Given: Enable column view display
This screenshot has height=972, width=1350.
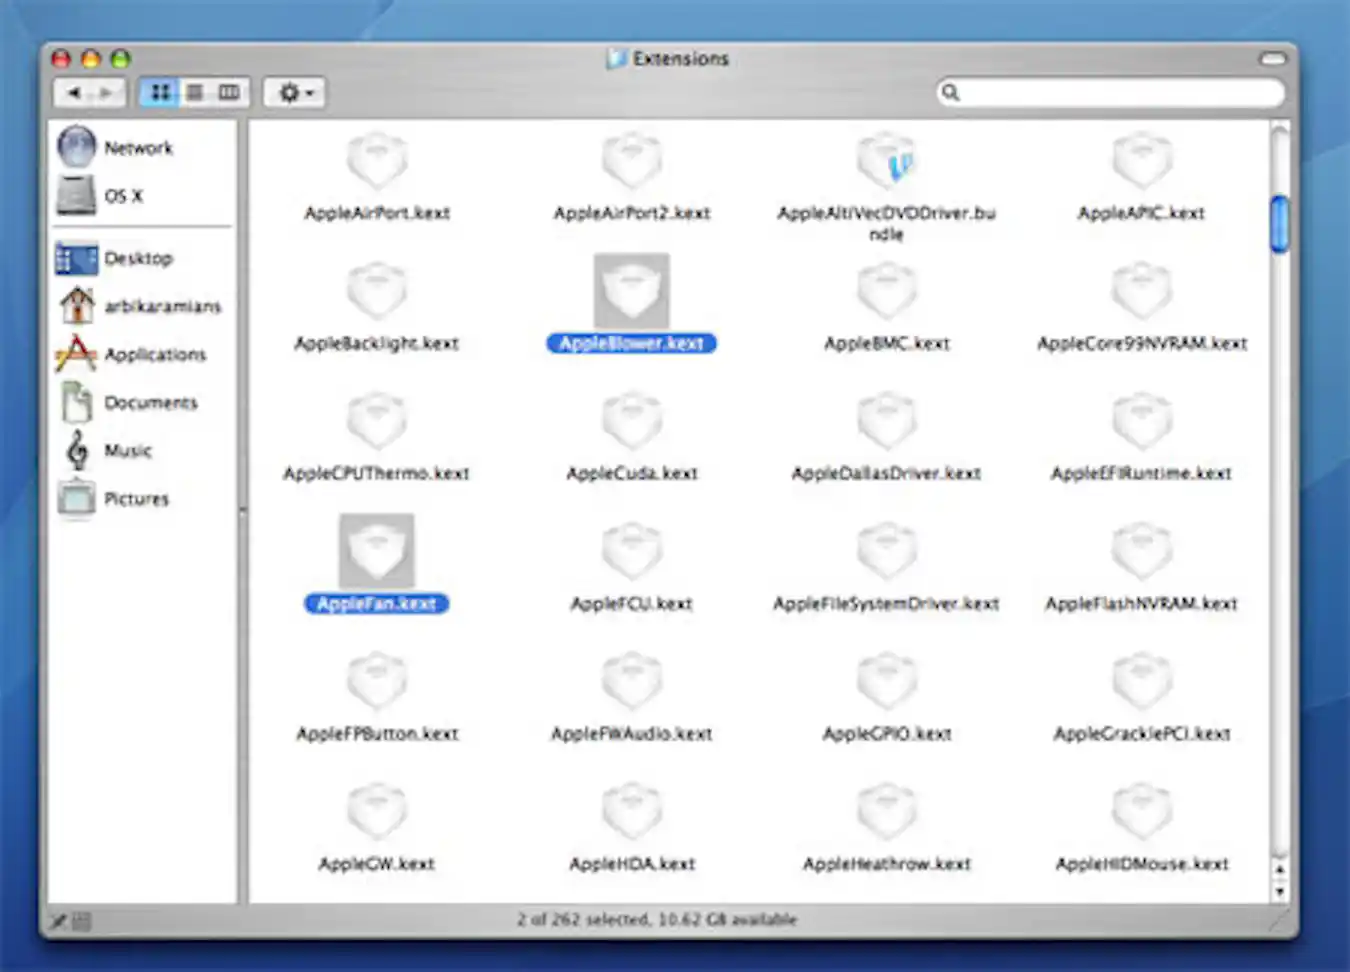Looking at the screenshot, I should (228, 92).
